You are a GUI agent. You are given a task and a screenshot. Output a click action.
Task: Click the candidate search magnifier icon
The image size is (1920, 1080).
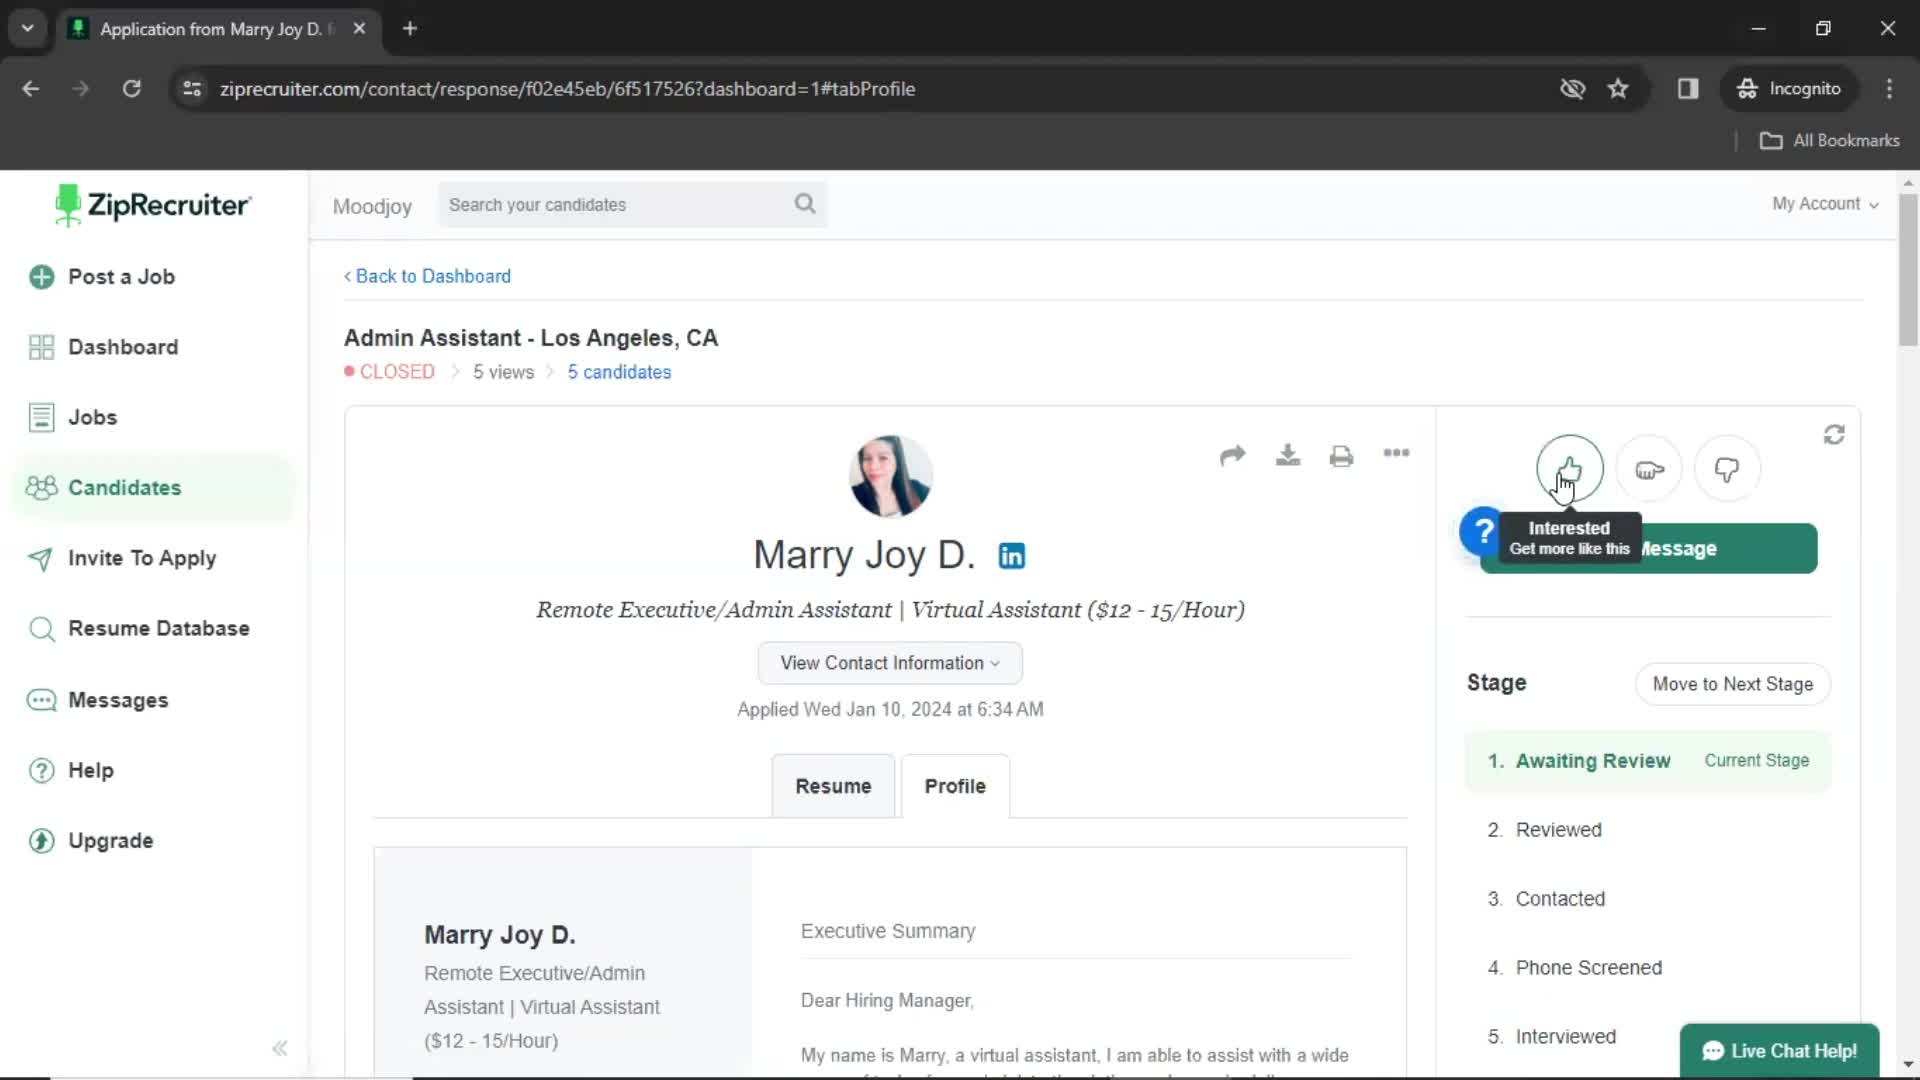[x=805, y=204]
